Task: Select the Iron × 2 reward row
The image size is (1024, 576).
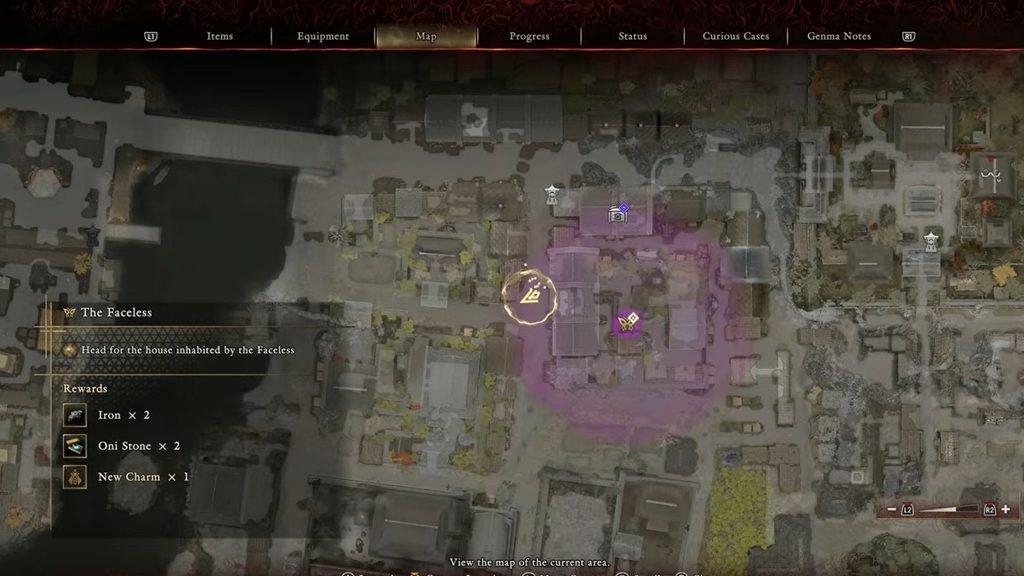Action: (x=106, y=415)
